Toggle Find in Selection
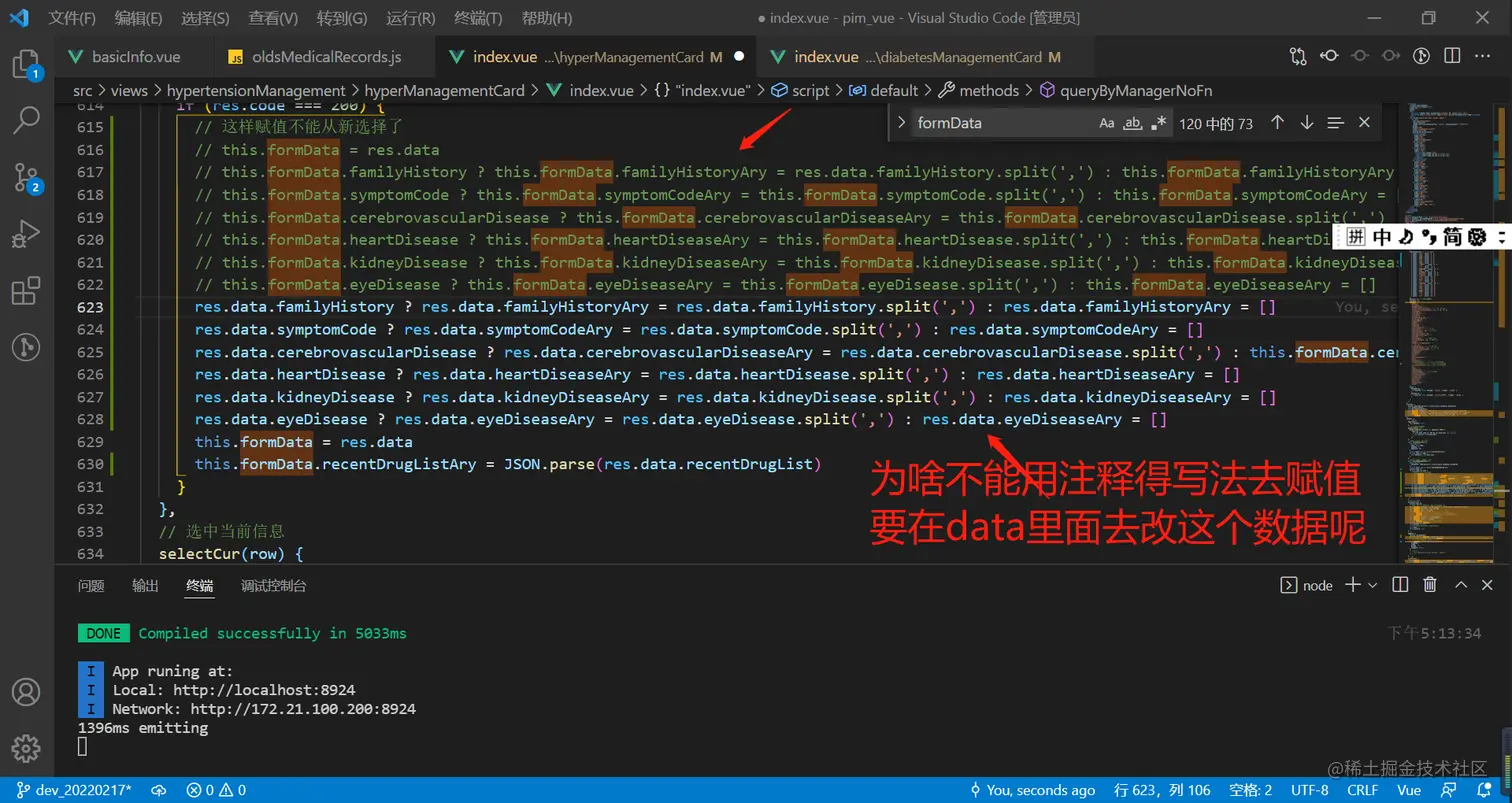This screenshot has width=1512, height=803. click(x=1335, y=123)
